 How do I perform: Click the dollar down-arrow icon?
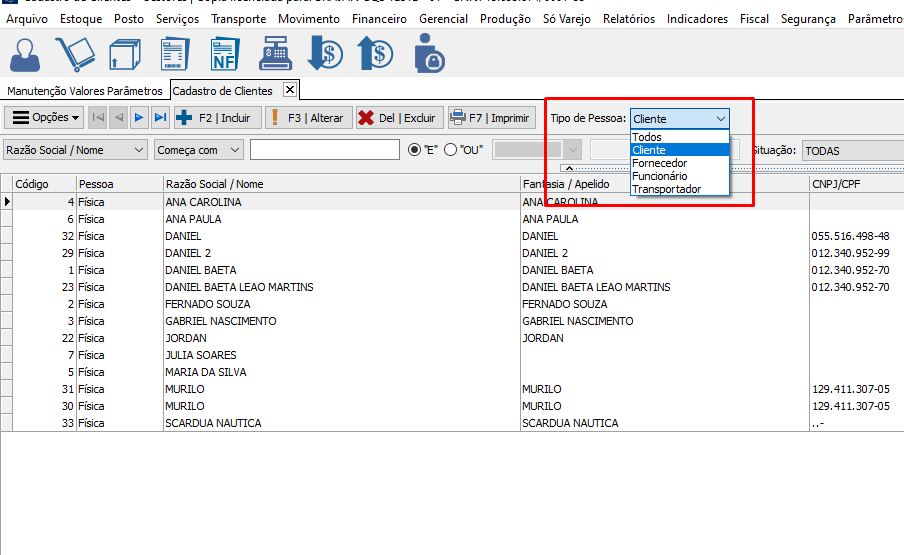click(325, 54)
